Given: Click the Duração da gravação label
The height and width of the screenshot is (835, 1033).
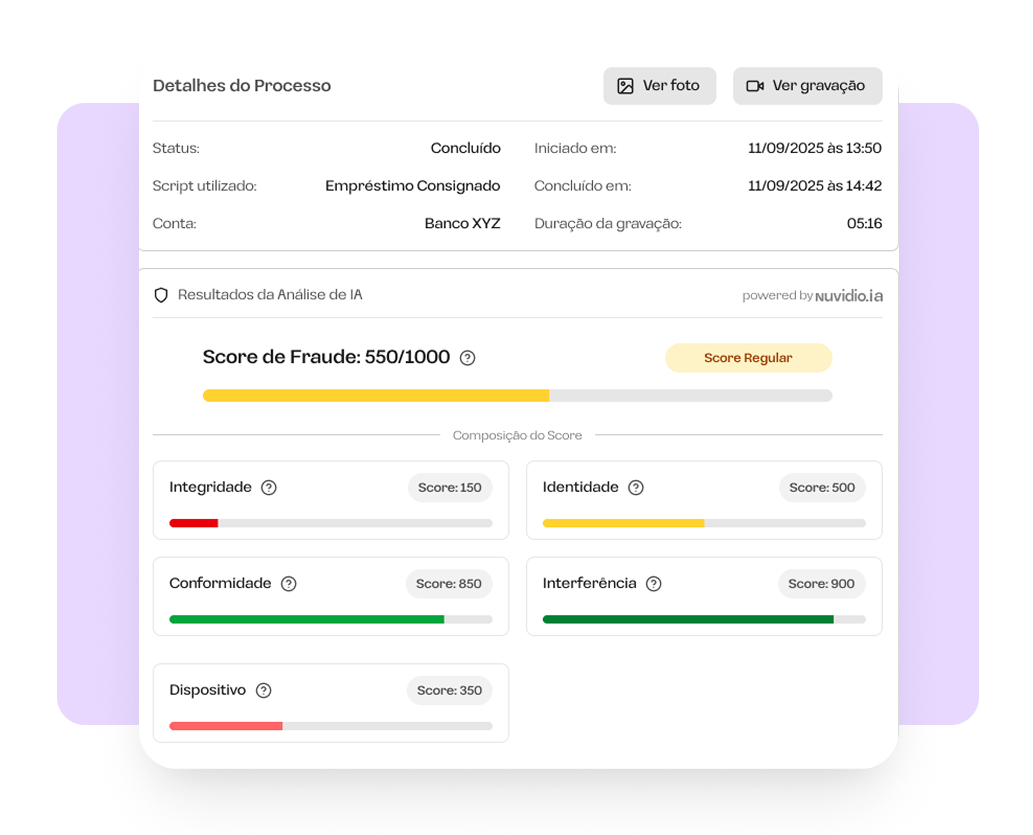Looking at the screenshot, I should pyautogui.click(x=608, y=224).
